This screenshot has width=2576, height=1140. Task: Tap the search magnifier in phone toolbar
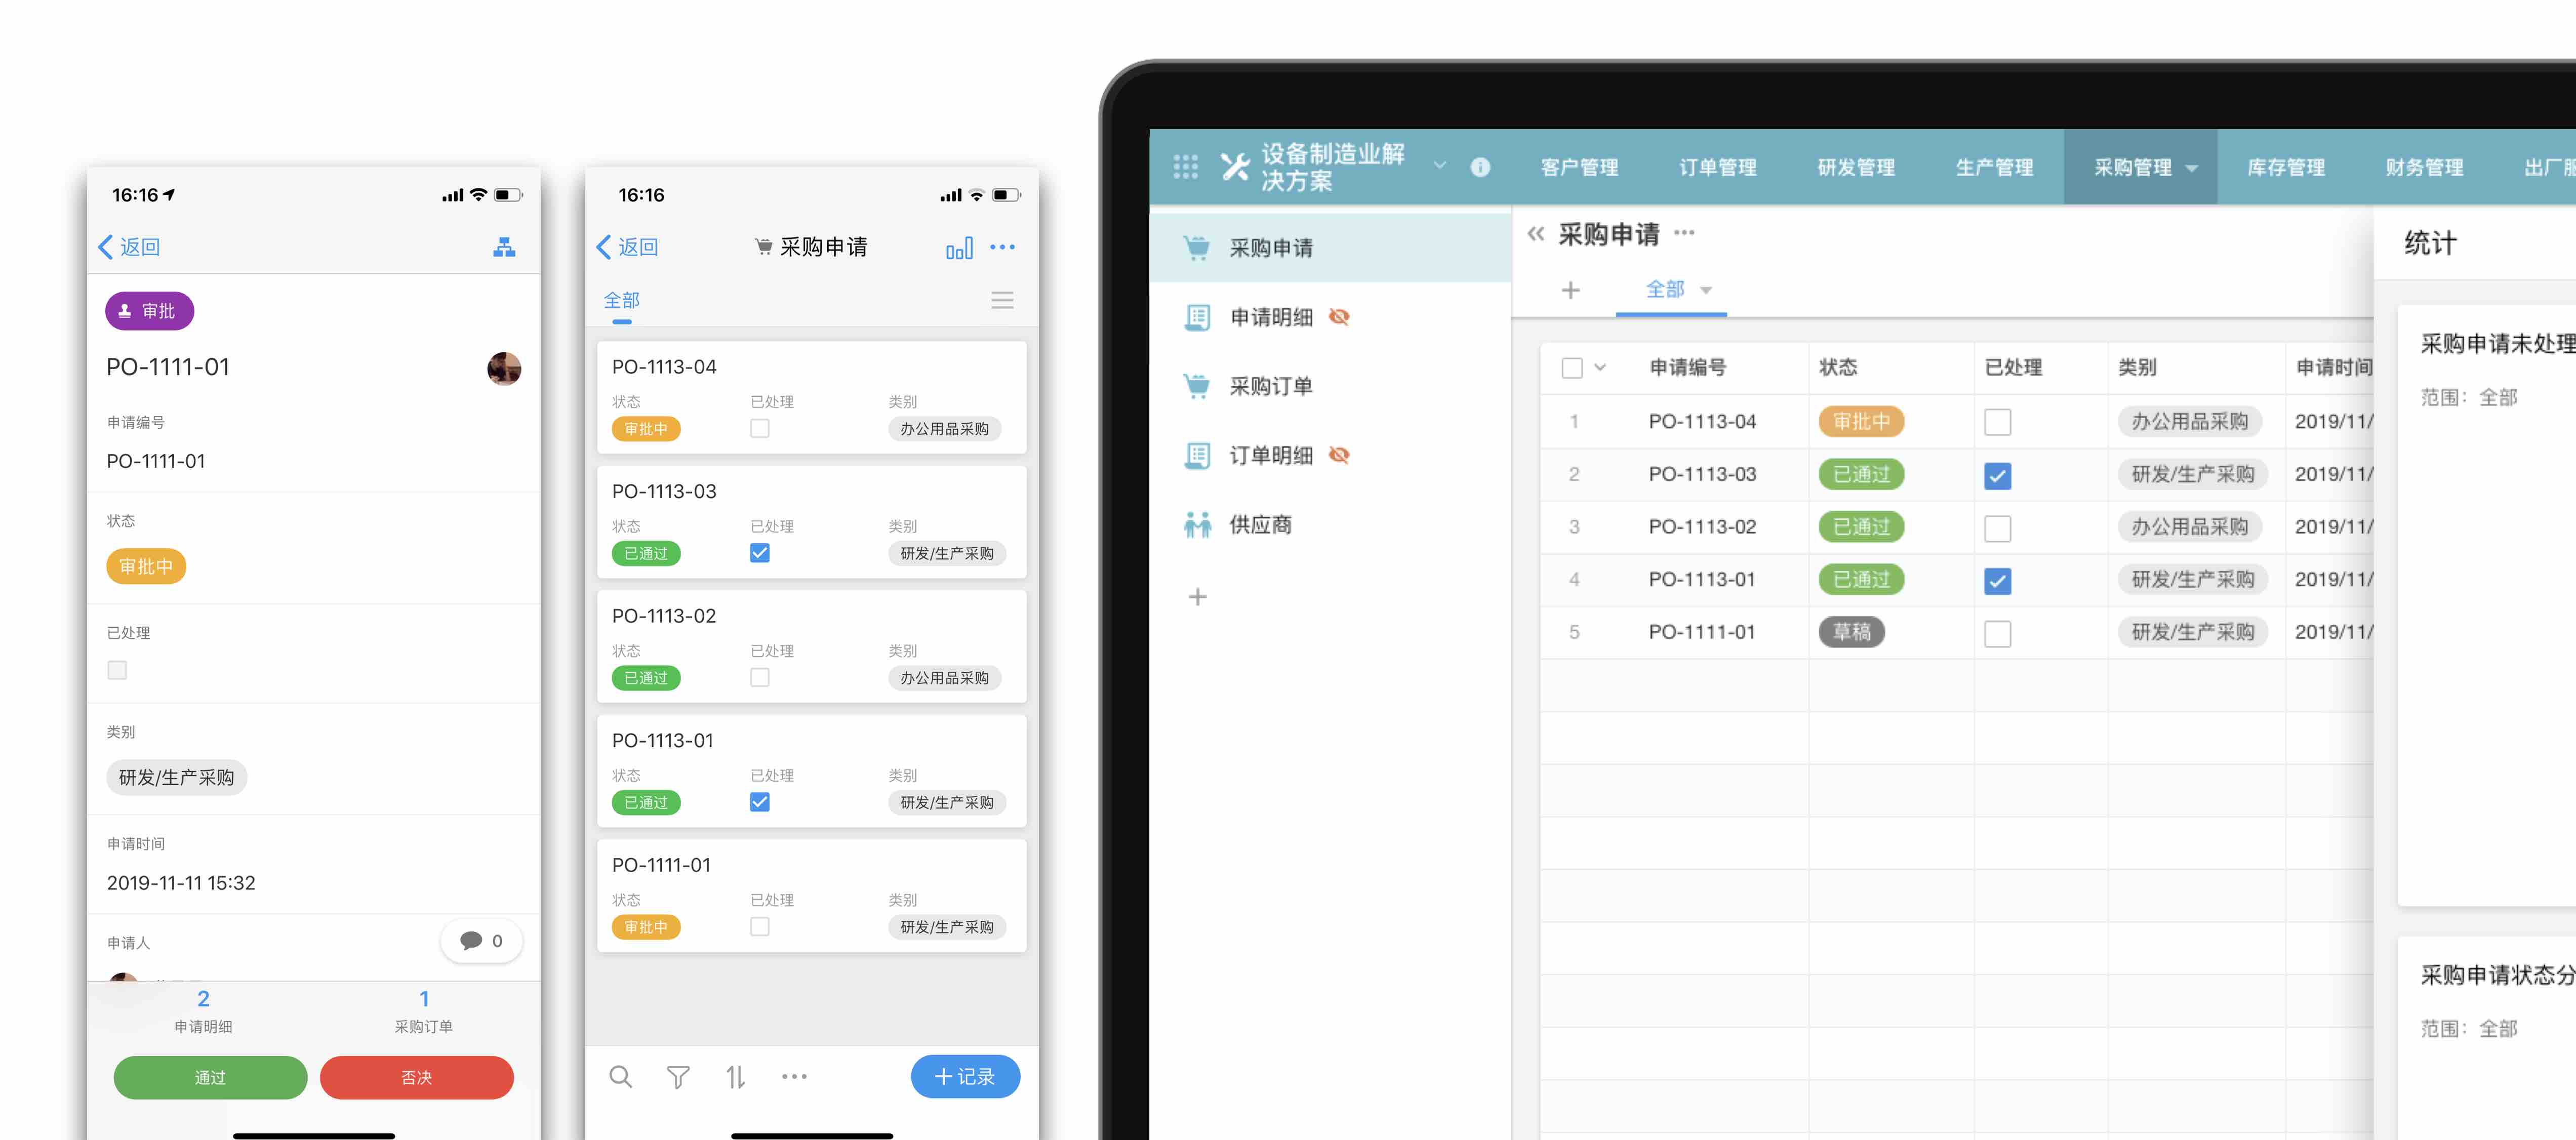click(621, 1077)
